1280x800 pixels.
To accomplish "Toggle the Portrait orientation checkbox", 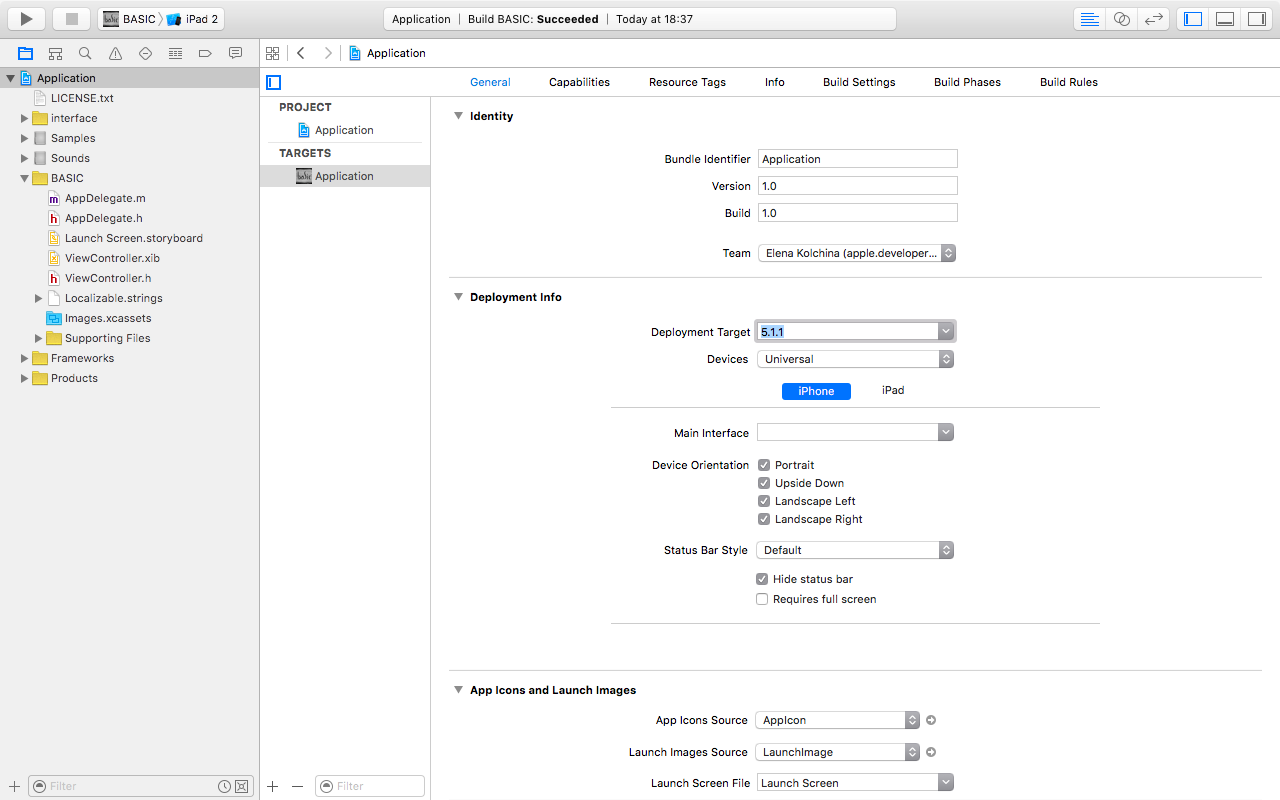I will 764,465.
